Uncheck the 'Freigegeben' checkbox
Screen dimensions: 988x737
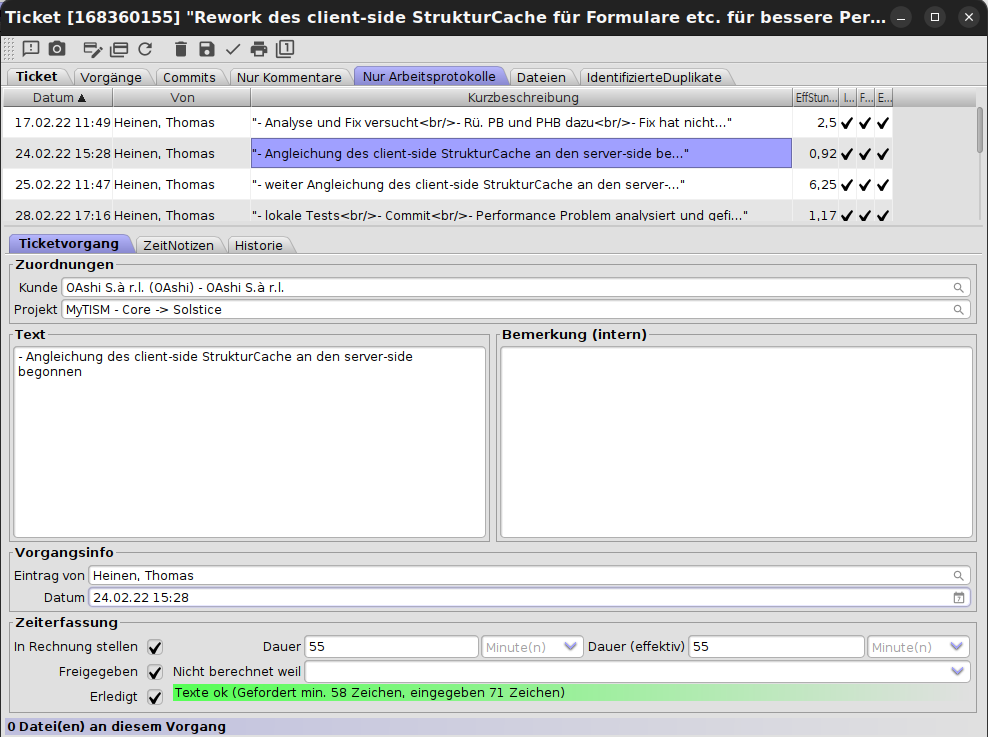click(155, 672)
